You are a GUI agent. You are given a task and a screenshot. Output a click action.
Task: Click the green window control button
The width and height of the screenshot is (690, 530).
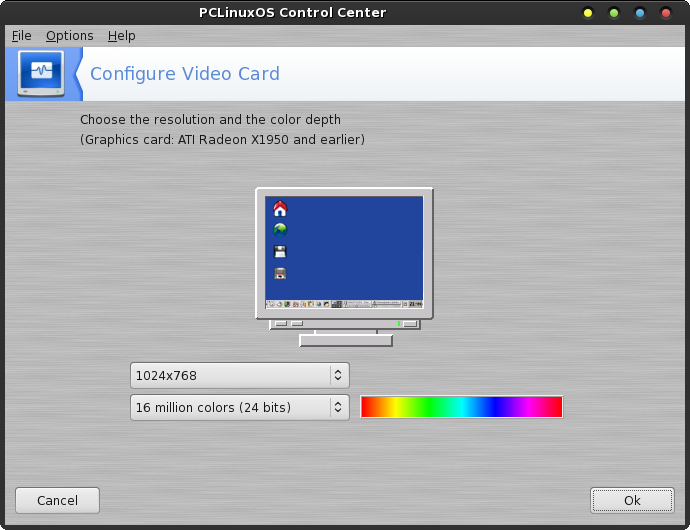[x=614, y=13]
